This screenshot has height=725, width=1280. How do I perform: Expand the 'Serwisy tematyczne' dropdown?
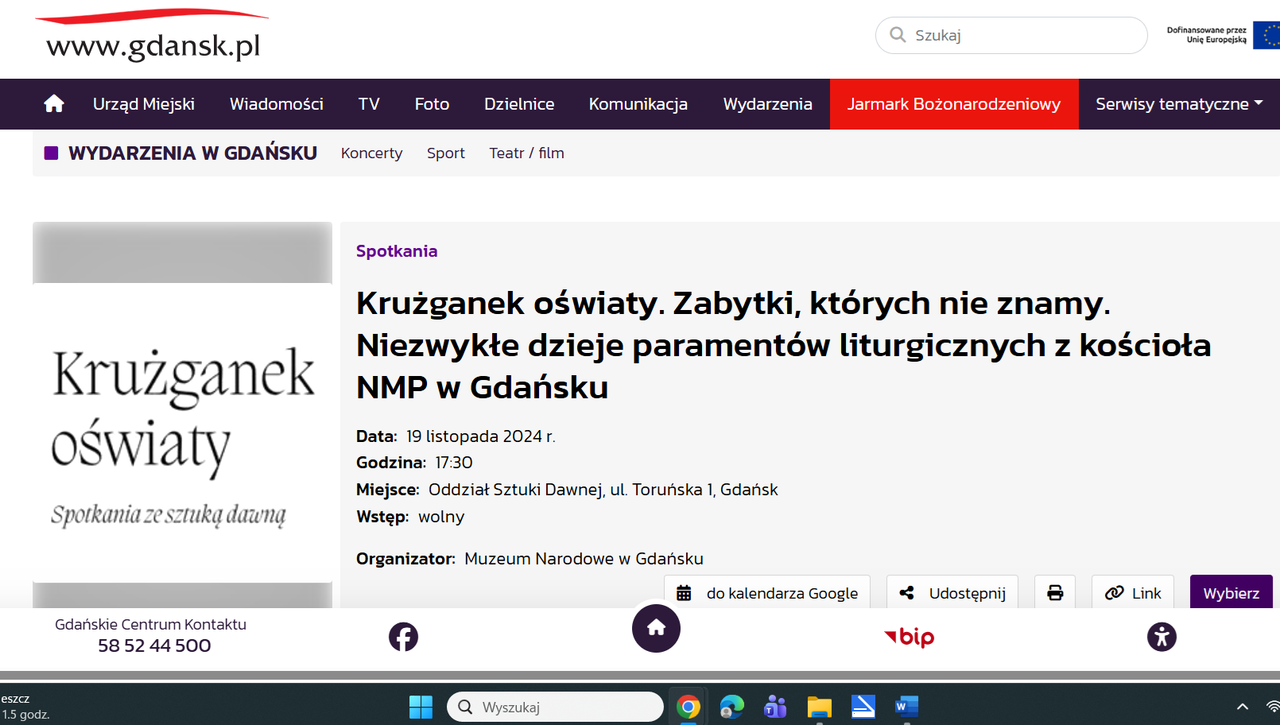1178,103
